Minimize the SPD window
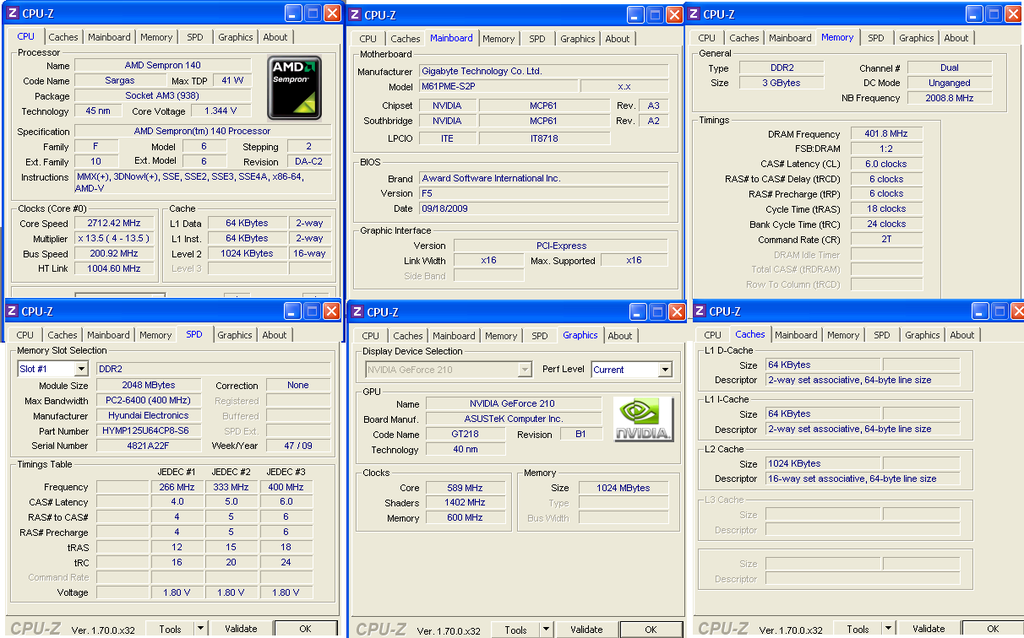Screen dimensions: 1024x638 tap(293, 311)
